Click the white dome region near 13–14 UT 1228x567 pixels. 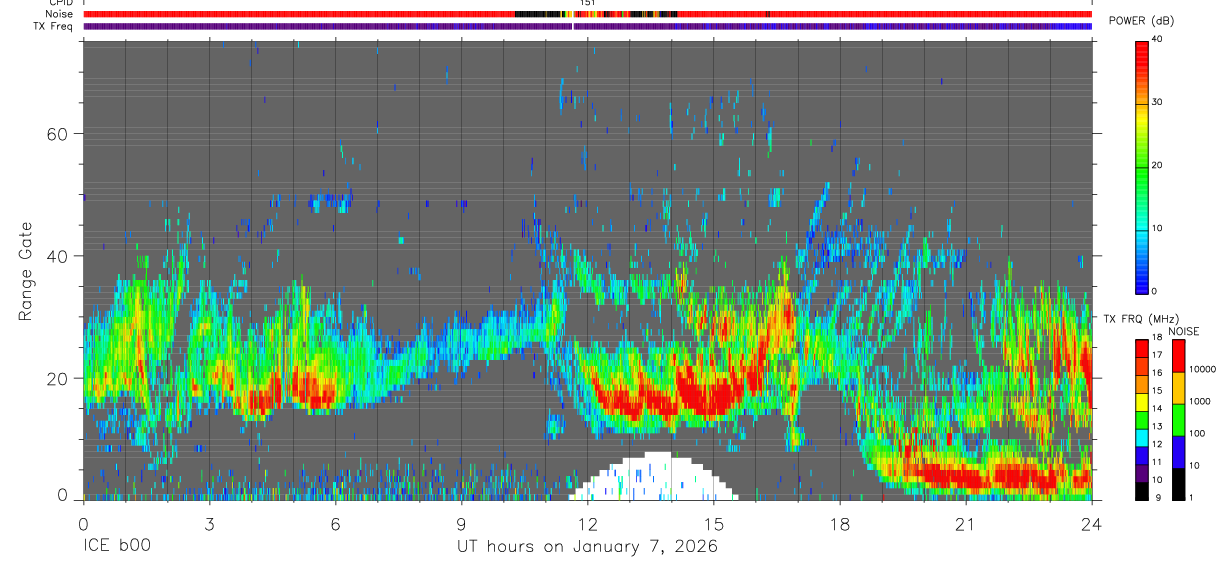pos(655,478)
